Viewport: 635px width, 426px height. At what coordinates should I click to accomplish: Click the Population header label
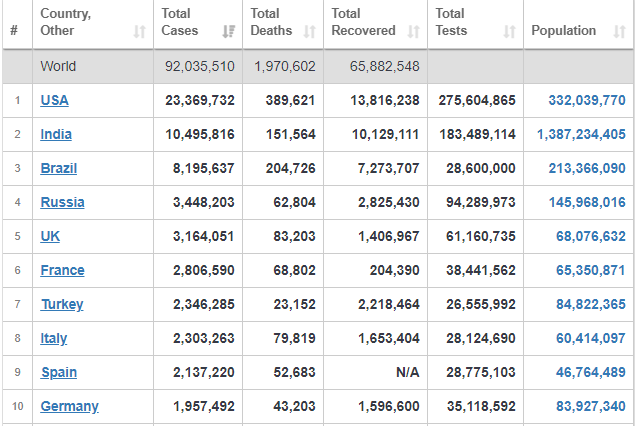click(563, 30)
